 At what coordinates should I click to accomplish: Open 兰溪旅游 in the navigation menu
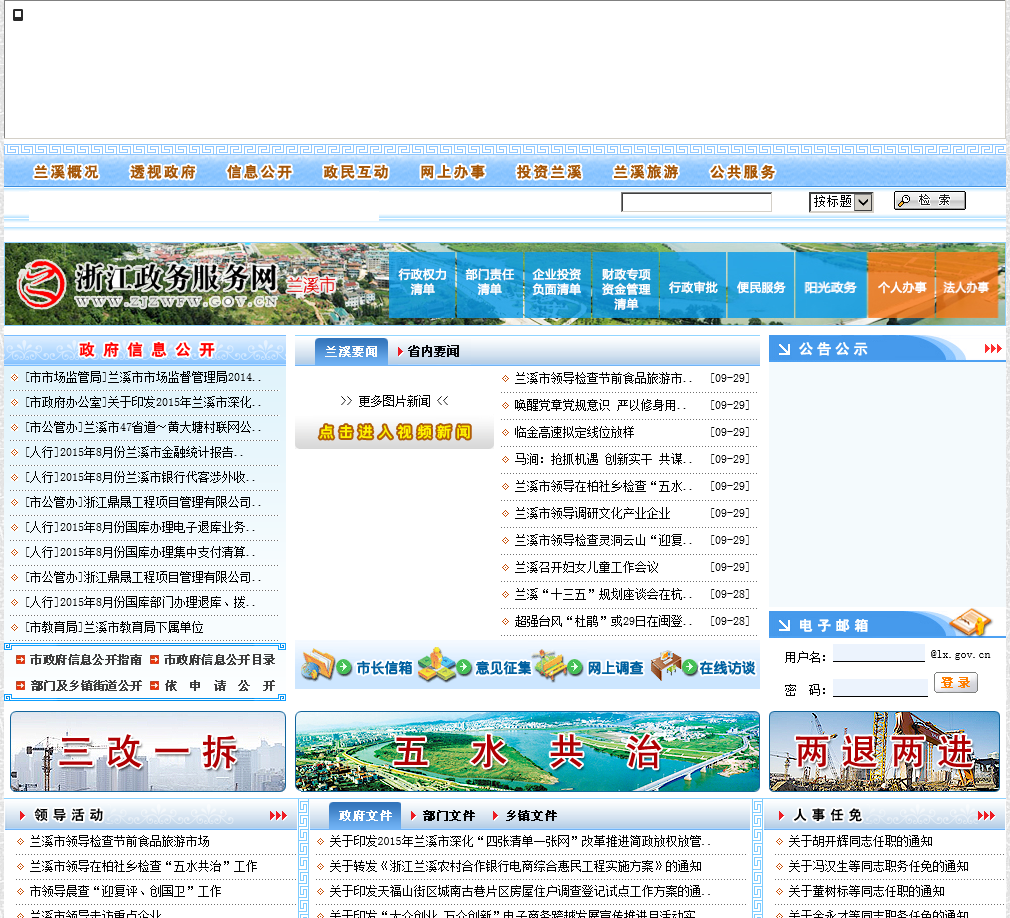tap(645, 172)
